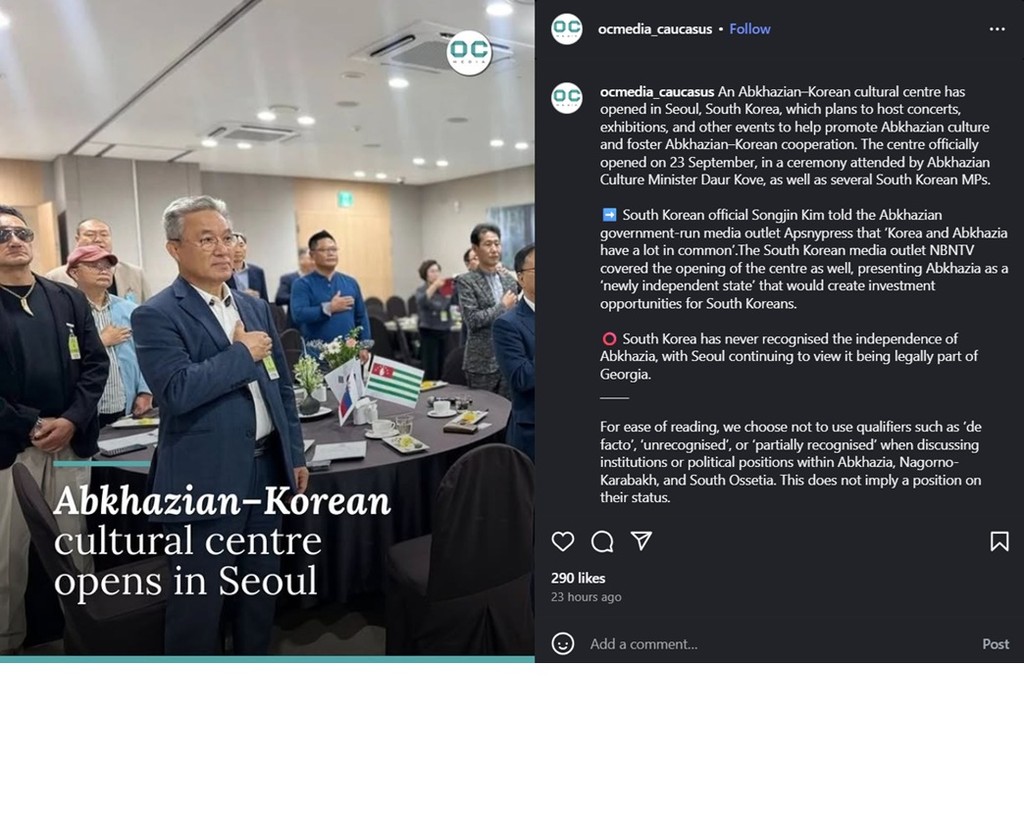Click the Abkhazian flag in the photo

[394, 380]
